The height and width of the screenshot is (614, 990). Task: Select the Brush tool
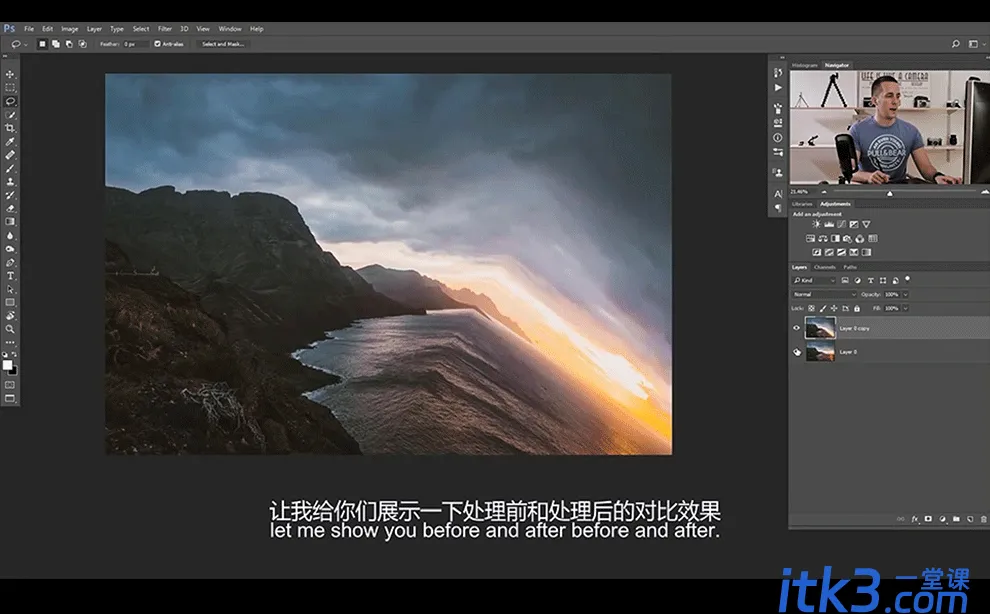10,168
